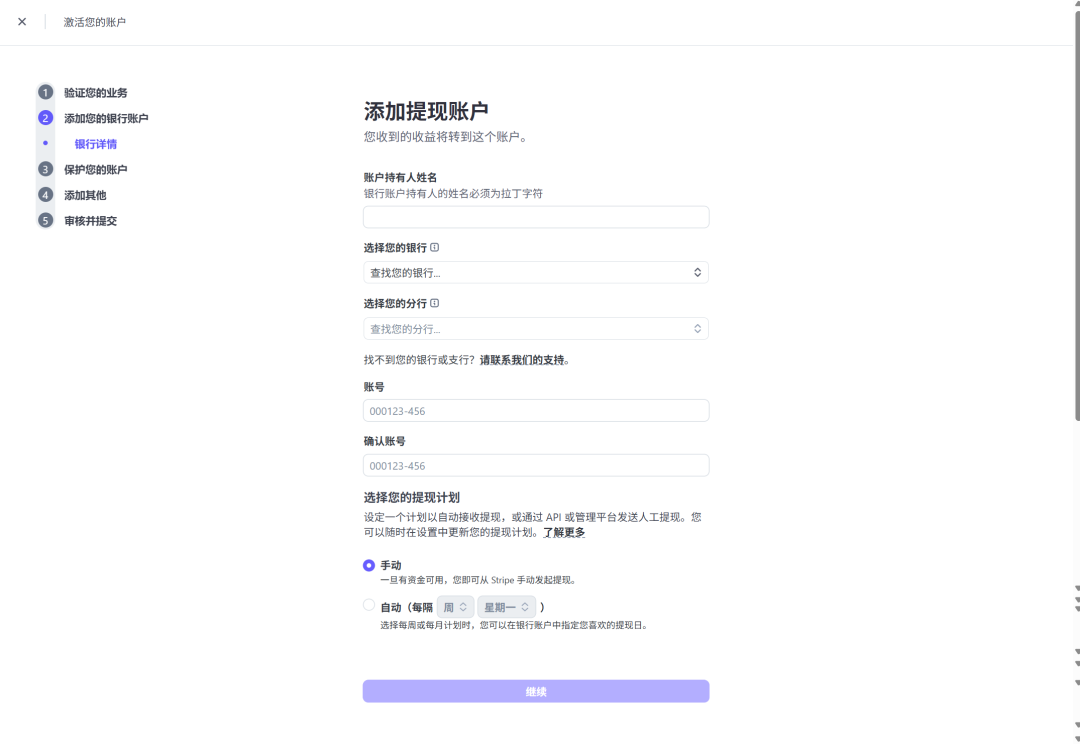Open the 星期一 weekday dropdown
The width and height of the screenshot is (1080, 744).
coord(506,606)
